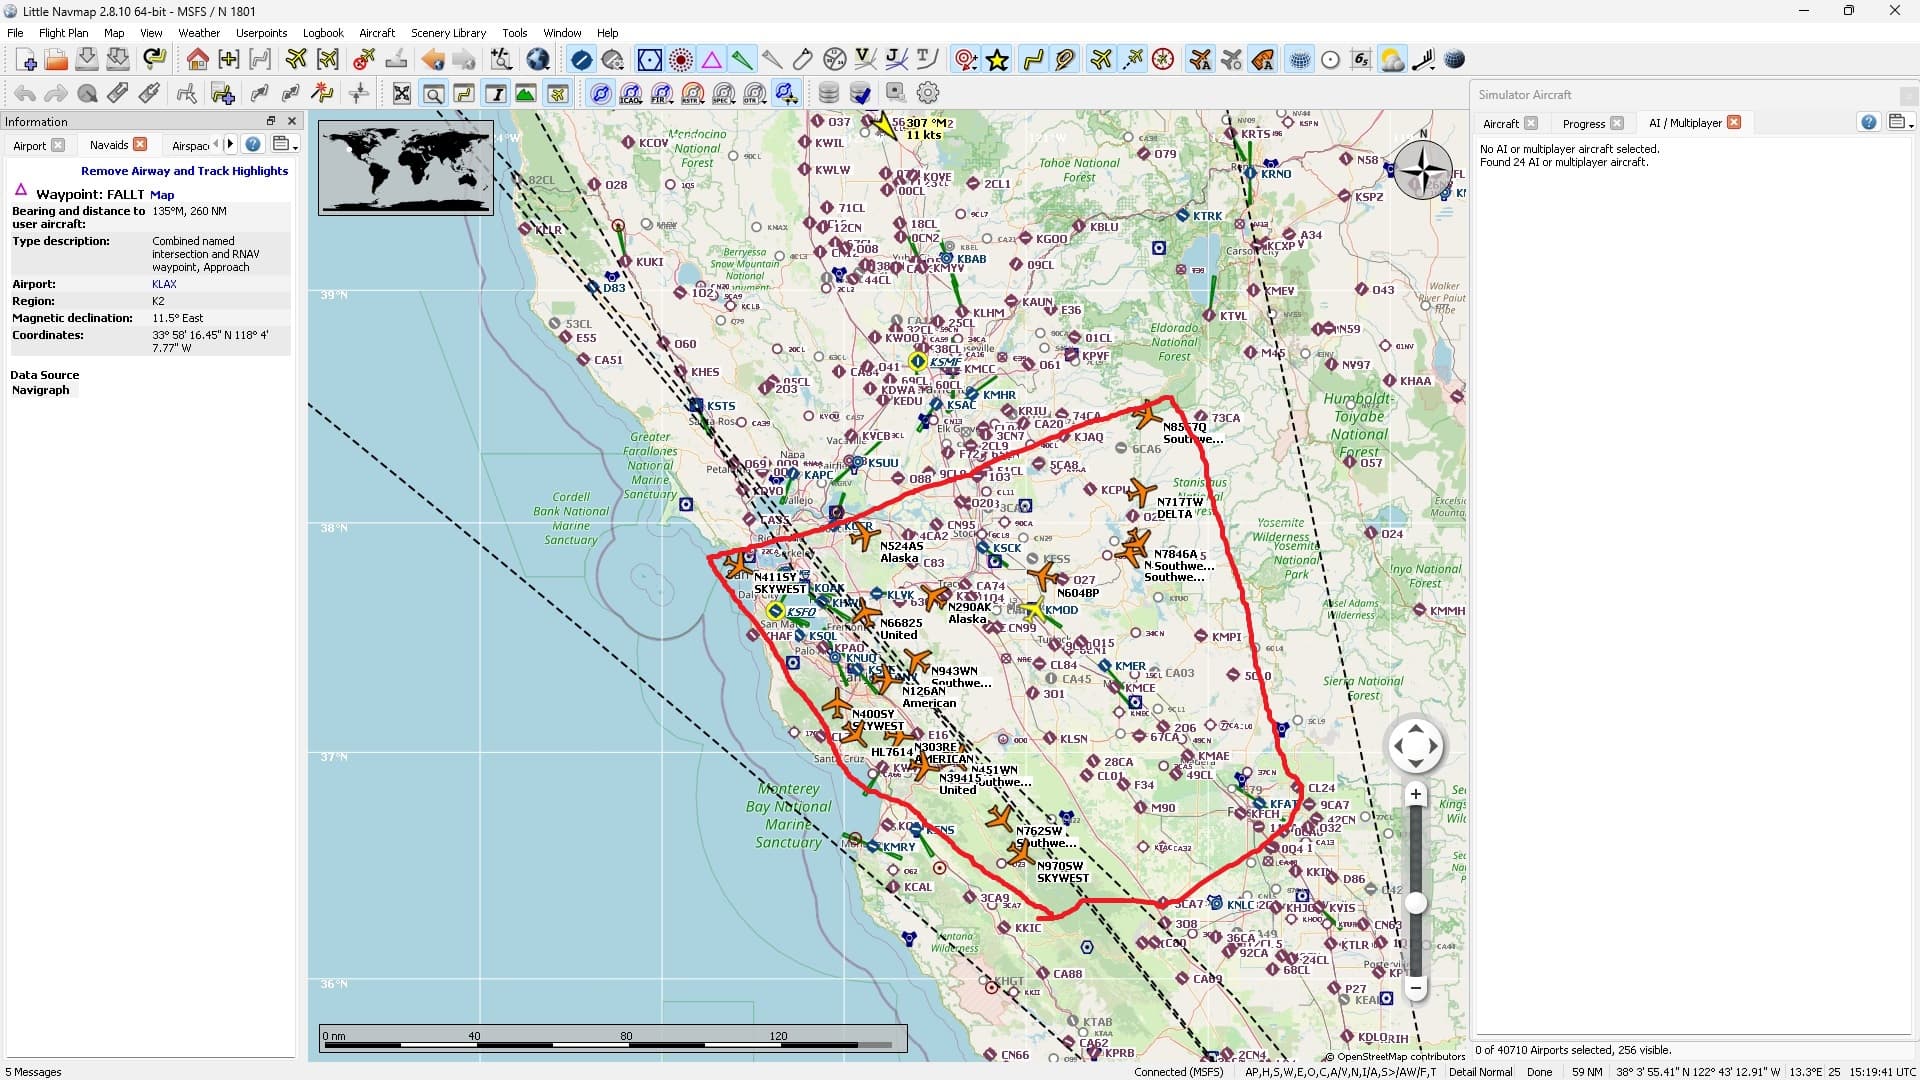This screenshot has width=1920, height=1080.
Task: Expand the FIR airspace dropdown
Action: (x=663, y=94)
